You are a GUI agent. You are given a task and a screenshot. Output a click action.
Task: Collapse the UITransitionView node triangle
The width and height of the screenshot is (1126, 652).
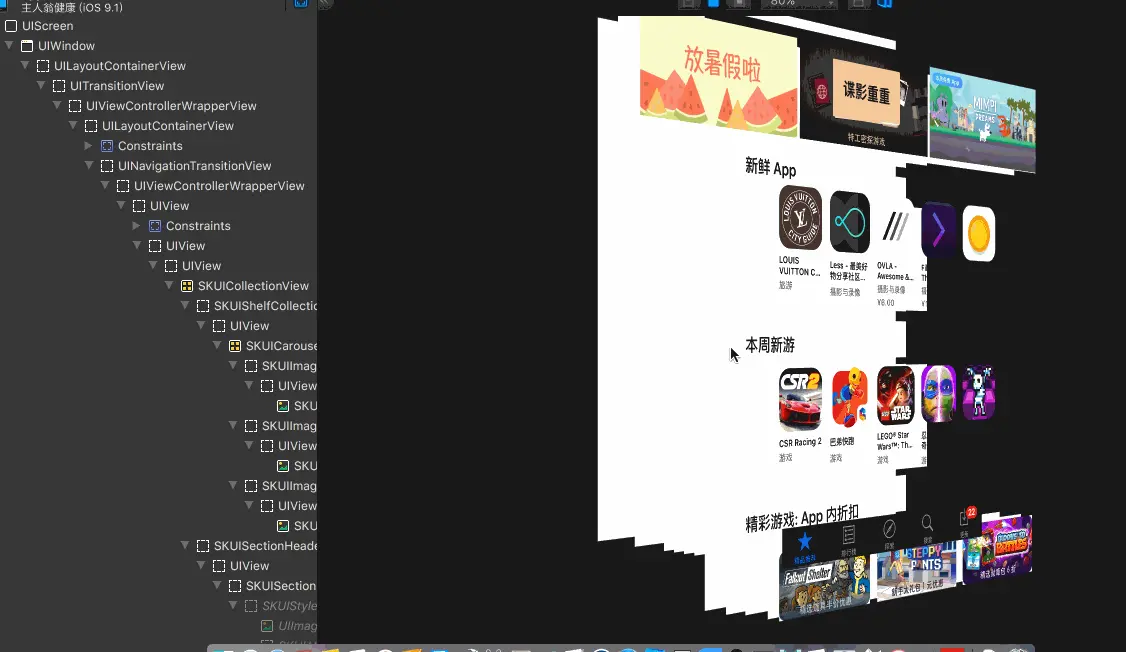[x=41, y=85]
